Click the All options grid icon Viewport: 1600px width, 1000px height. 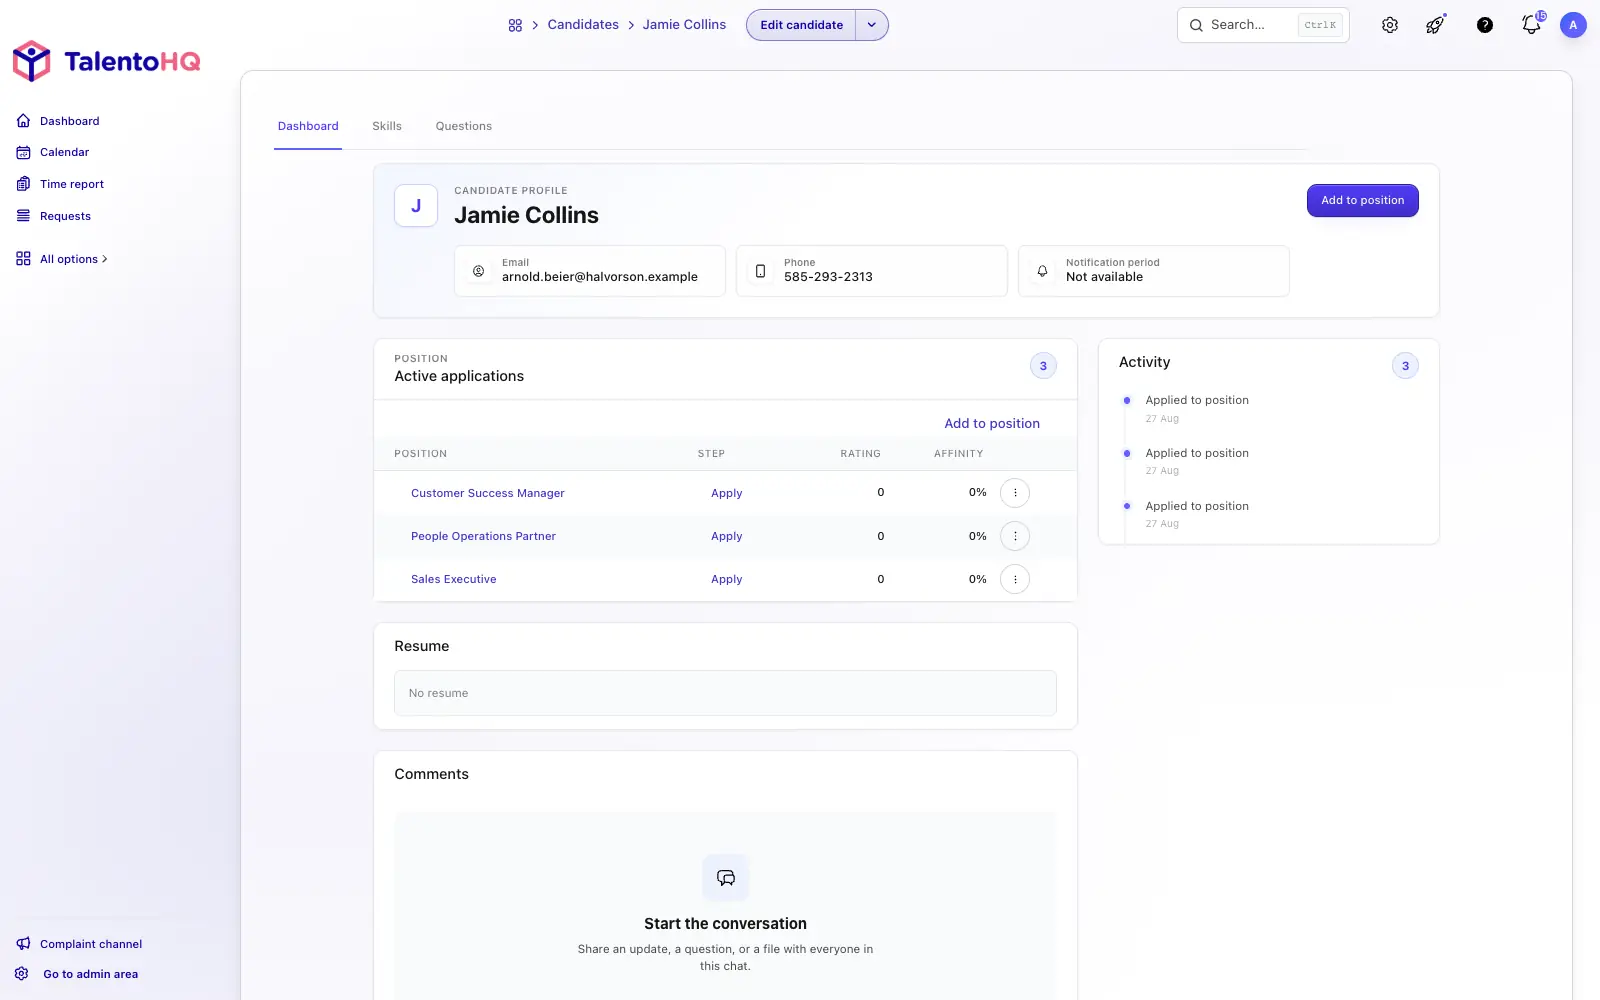coord(23,259)
